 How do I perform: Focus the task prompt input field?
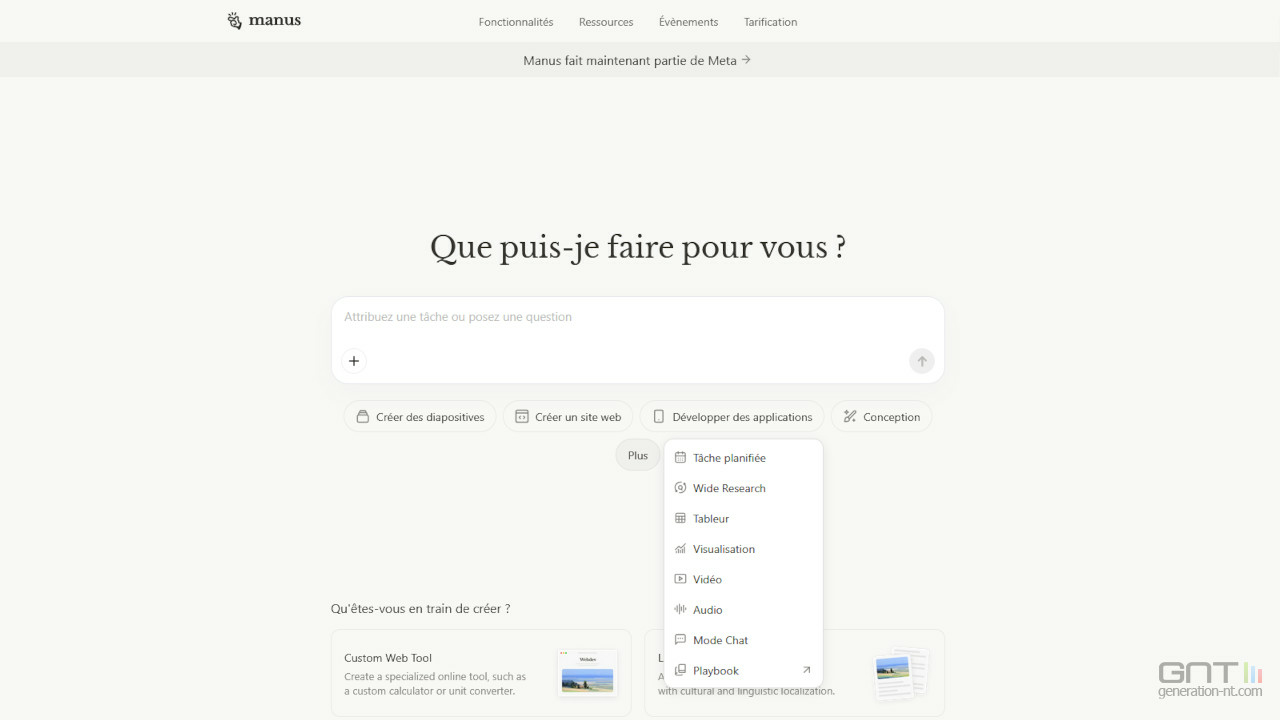click(637, 317)
